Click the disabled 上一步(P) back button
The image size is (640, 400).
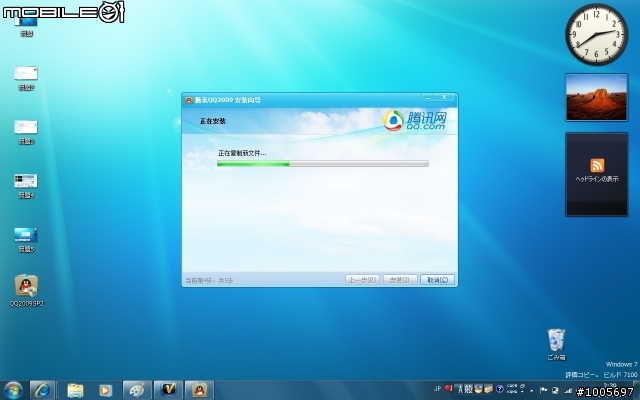tap(362, 280)
